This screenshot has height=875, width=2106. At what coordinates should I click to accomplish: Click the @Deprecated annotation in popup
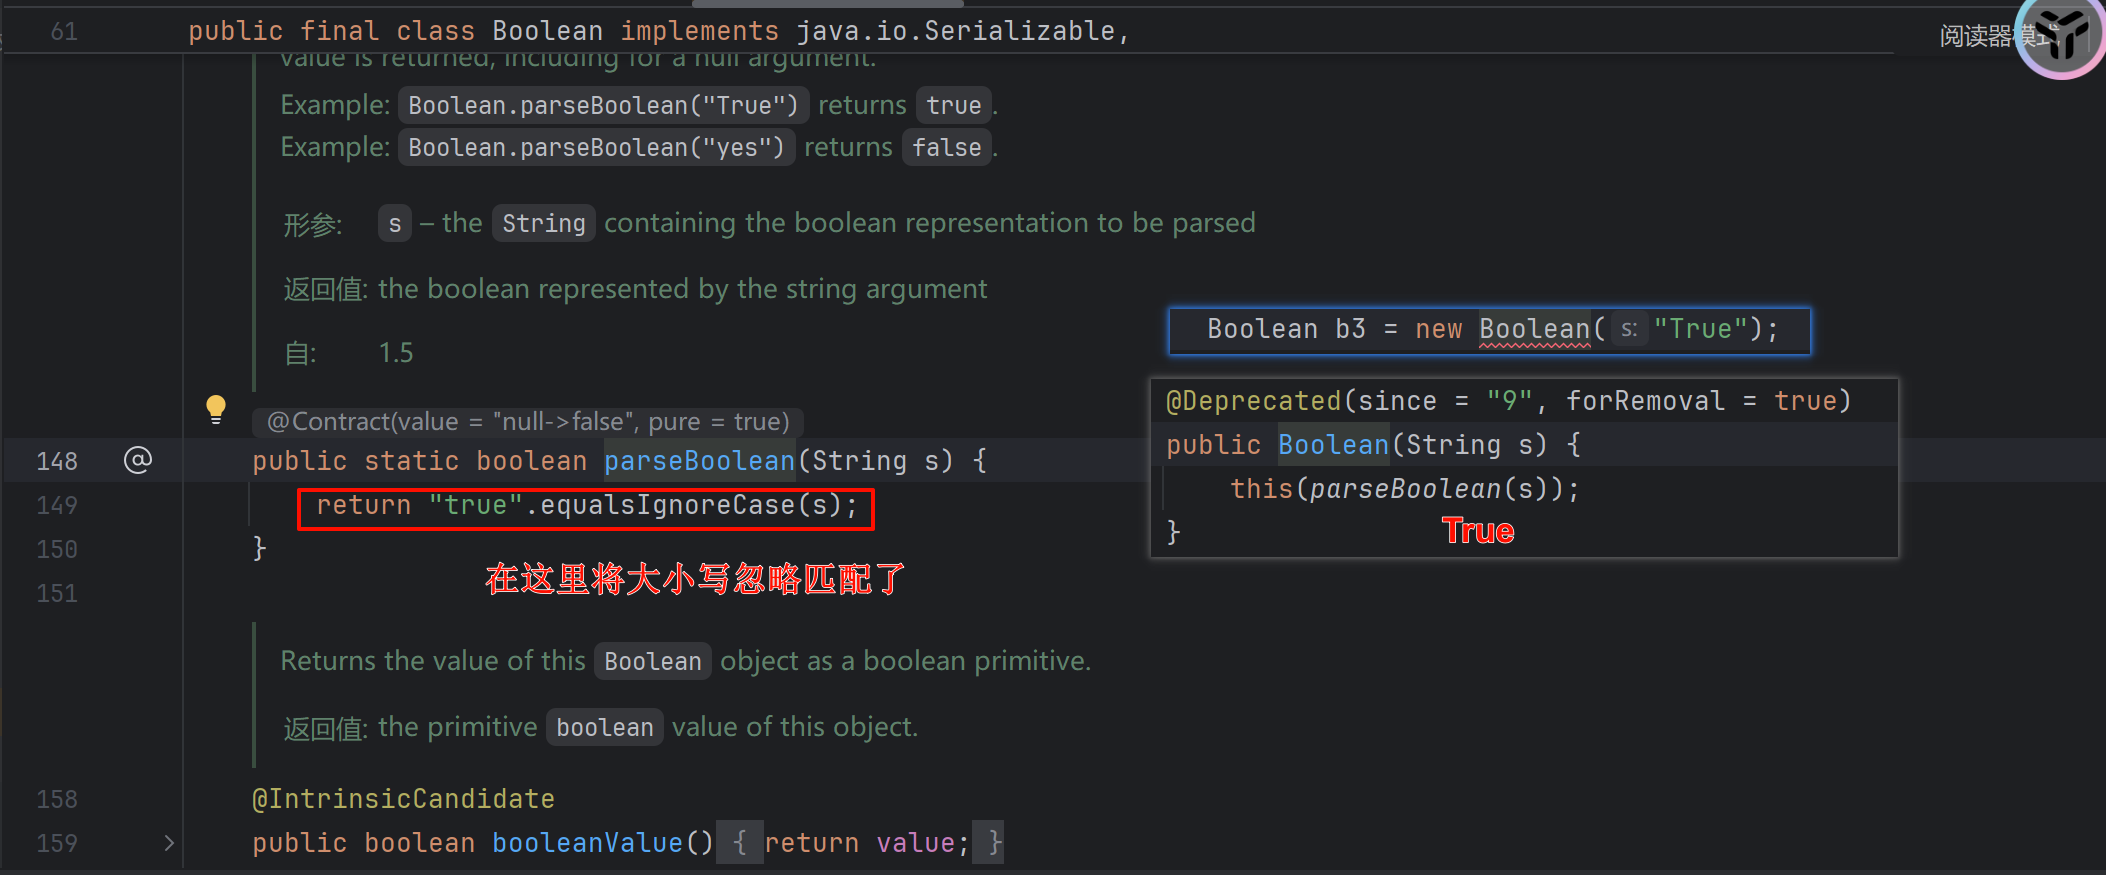coord(1253,401)
